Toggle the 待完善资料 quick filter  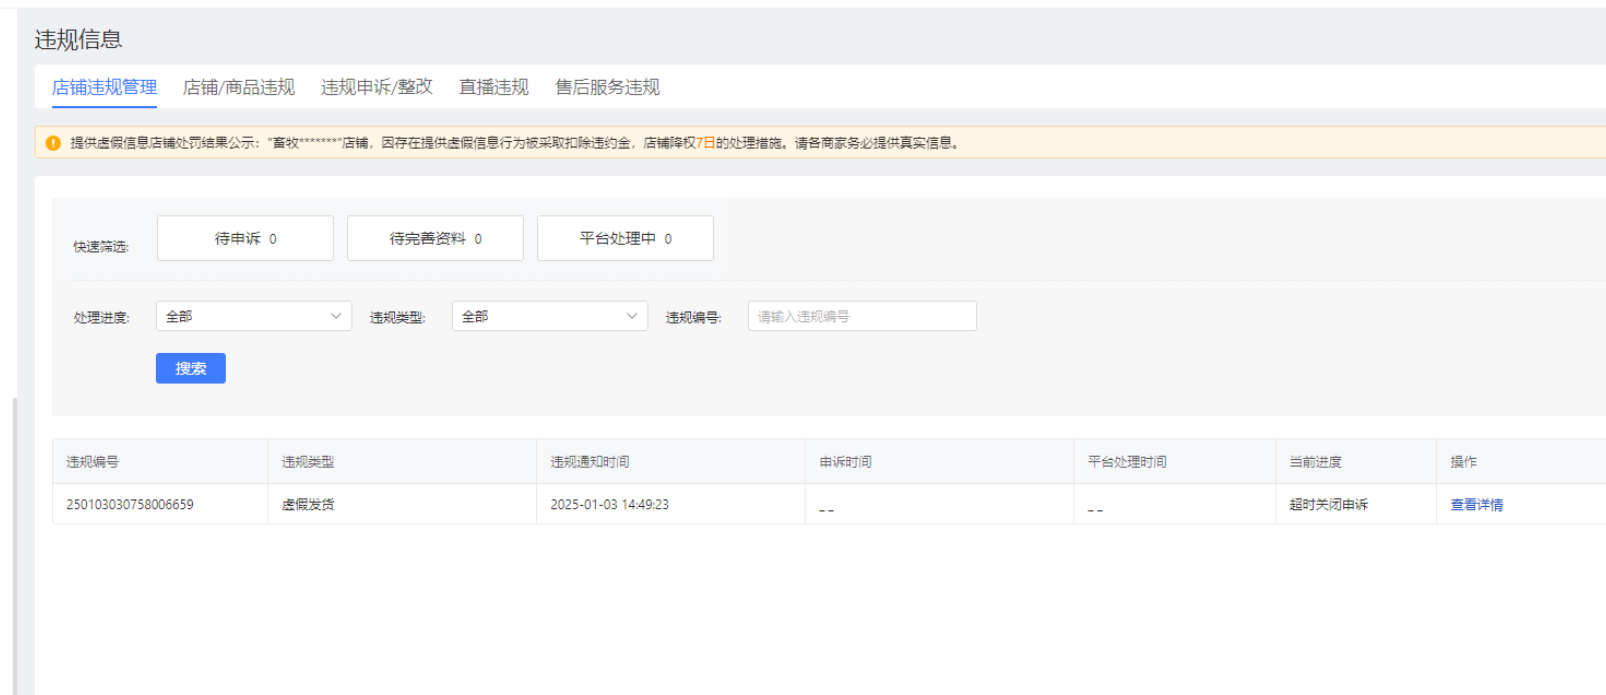pos(435,239)
